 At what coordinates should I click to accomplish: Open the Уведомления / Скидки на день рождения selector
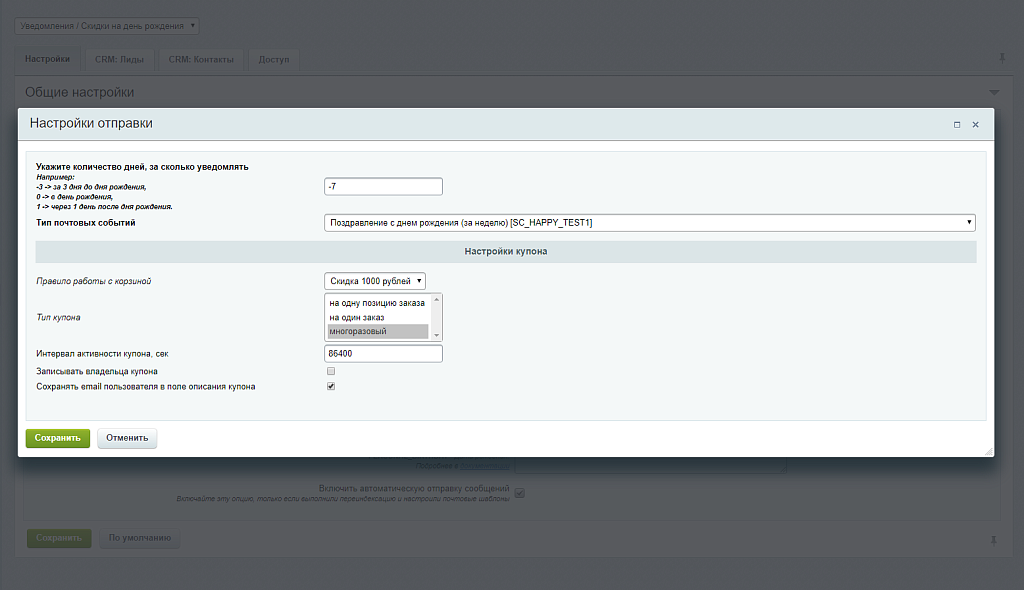tap(107, 25)
